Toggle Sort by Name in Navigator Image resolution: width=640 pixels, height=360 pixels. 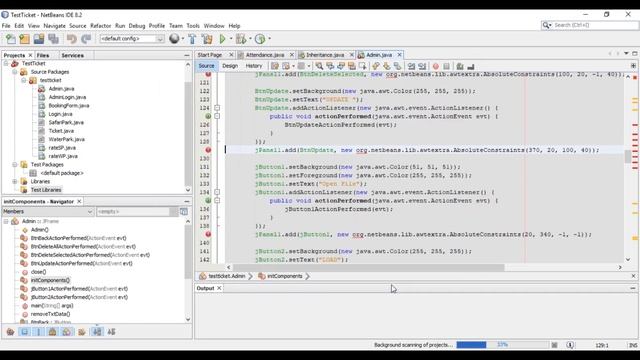97,332
